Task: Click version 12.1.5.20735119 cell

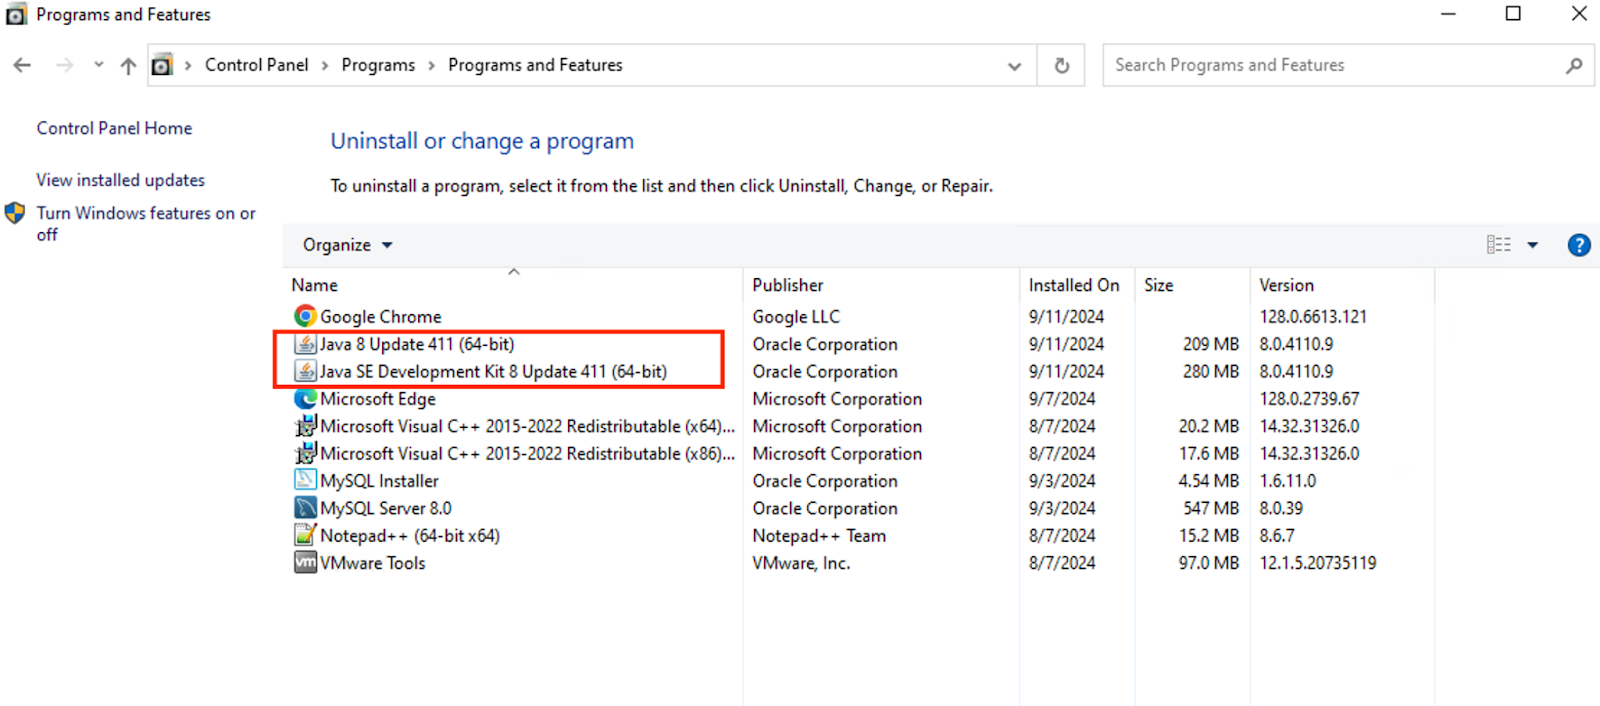Action: click(1318, 563)
